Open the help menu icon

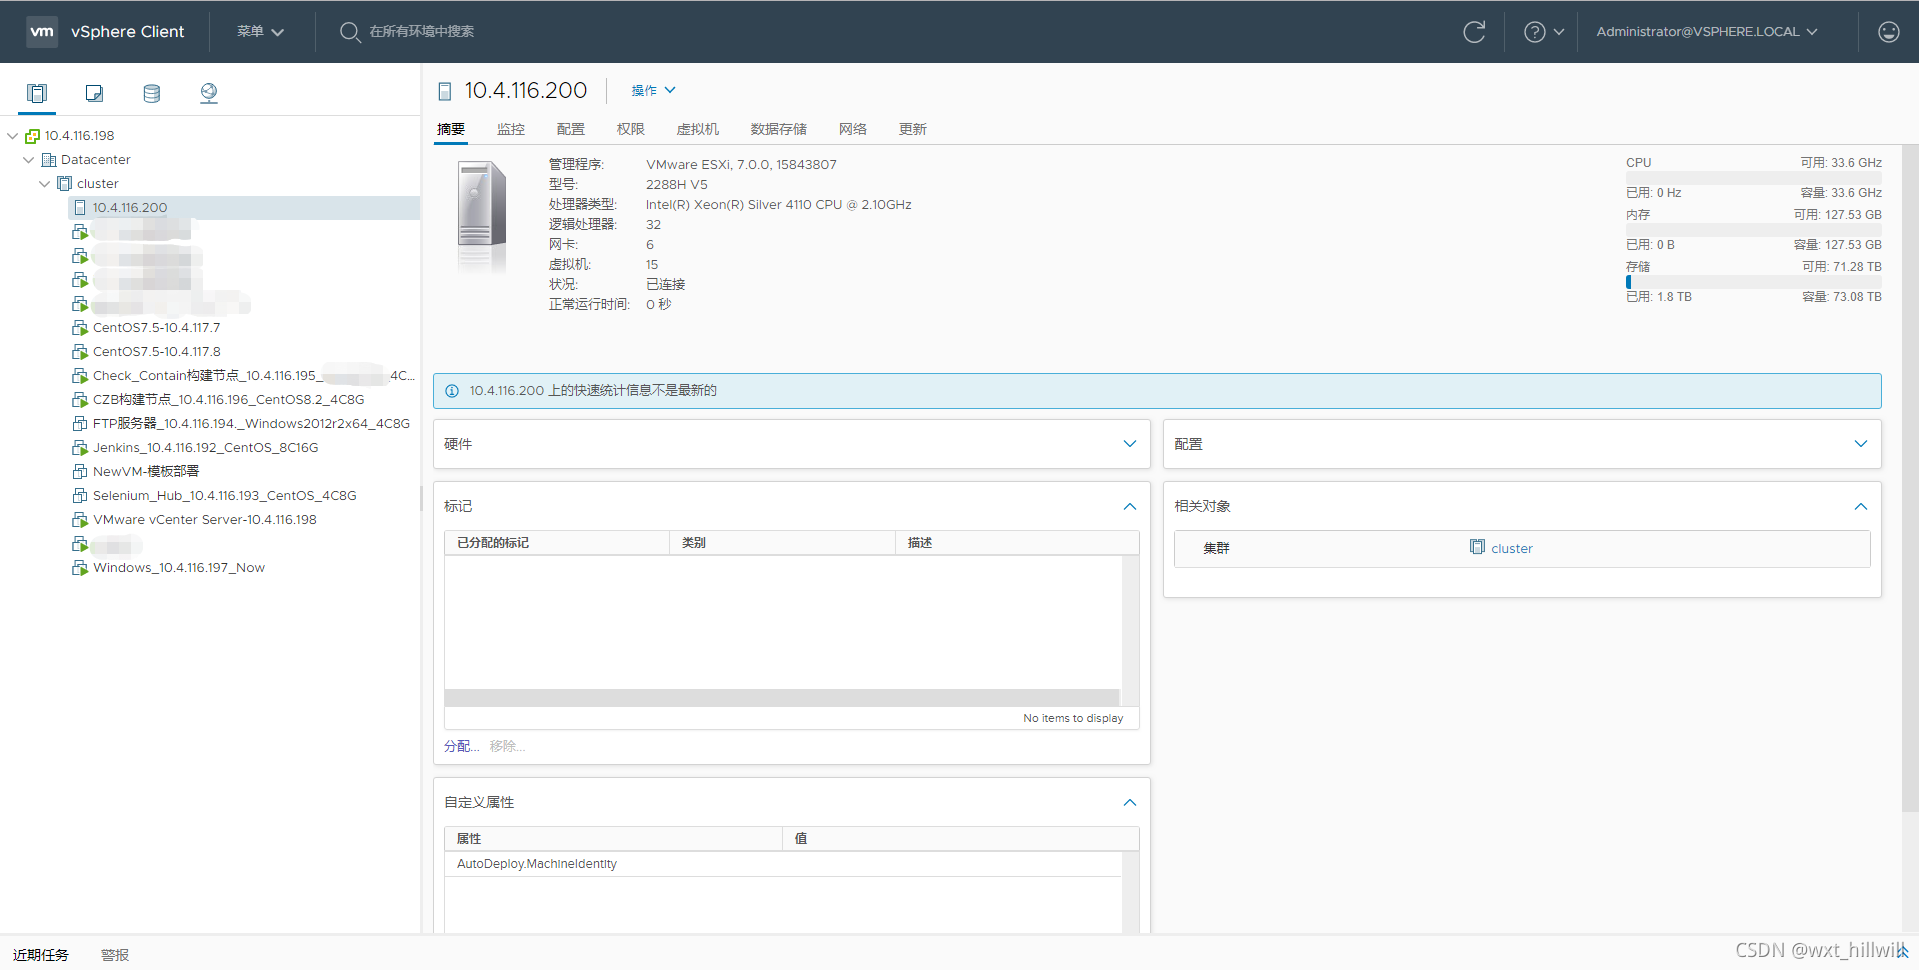point(1534,32)
